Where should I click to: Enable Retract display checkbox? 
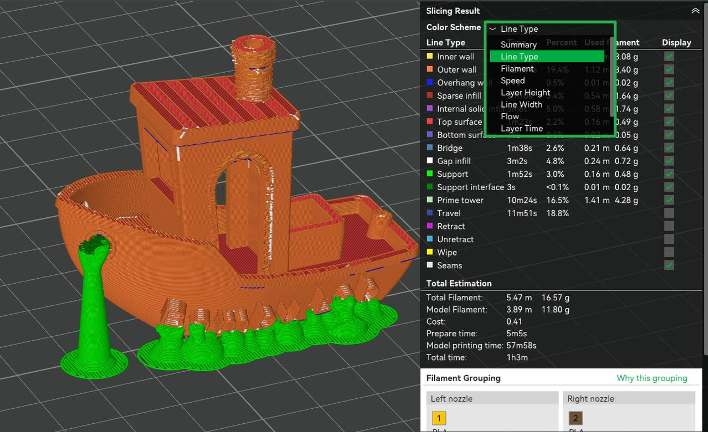point(669,226)
